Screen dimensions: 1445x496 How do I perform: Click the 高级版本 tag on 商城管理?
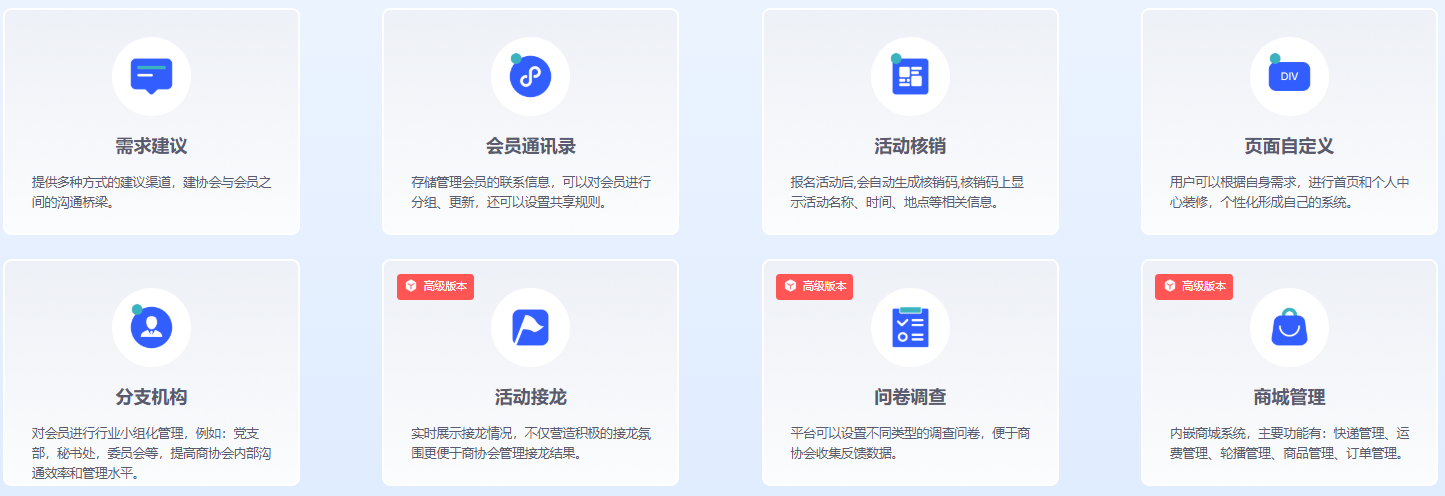click(x=1194, y=286)
